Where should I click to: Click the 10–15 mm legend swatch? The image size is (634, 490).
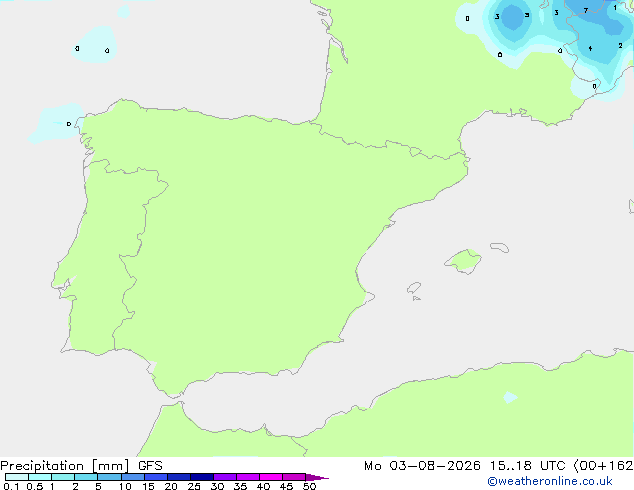(133, 477)
